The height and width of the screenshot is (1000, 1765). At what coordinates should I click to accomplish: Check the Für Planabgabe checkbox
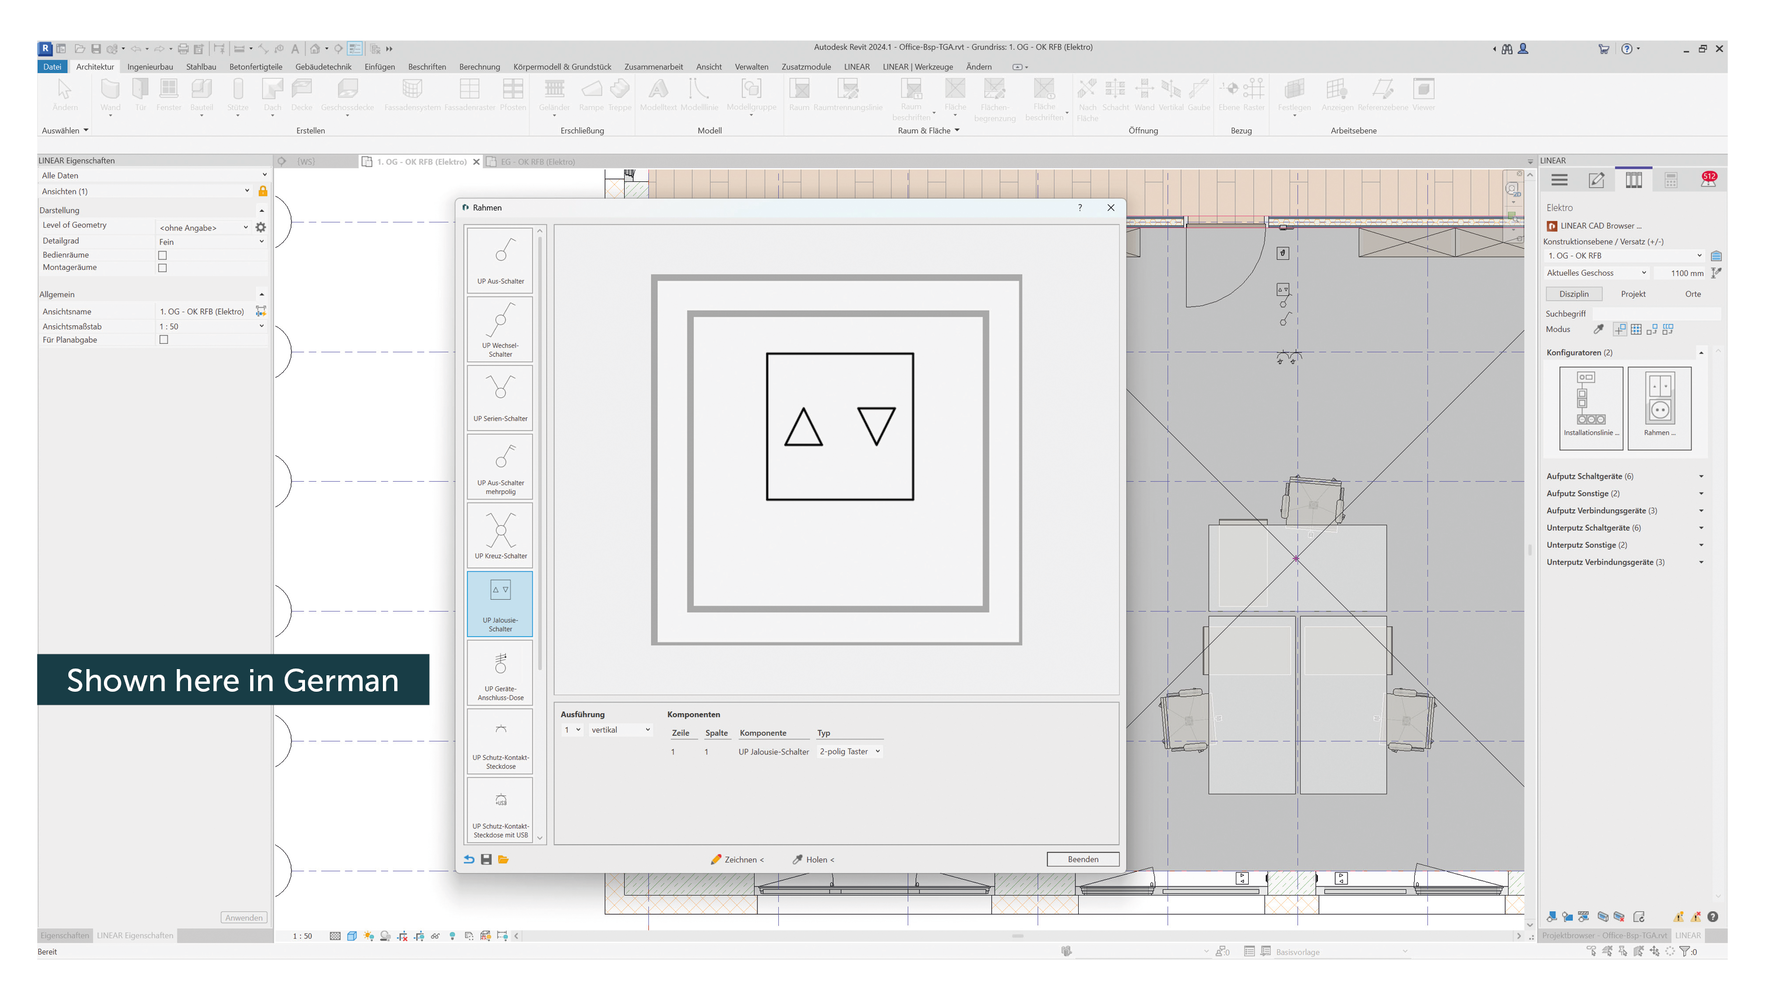[x=164, y=340]
